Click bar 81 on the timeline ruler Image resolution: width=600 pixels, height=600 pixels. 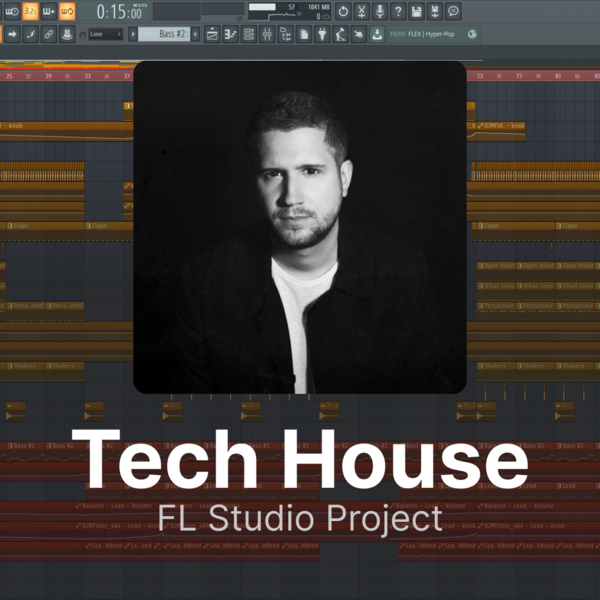click(558, 76)
